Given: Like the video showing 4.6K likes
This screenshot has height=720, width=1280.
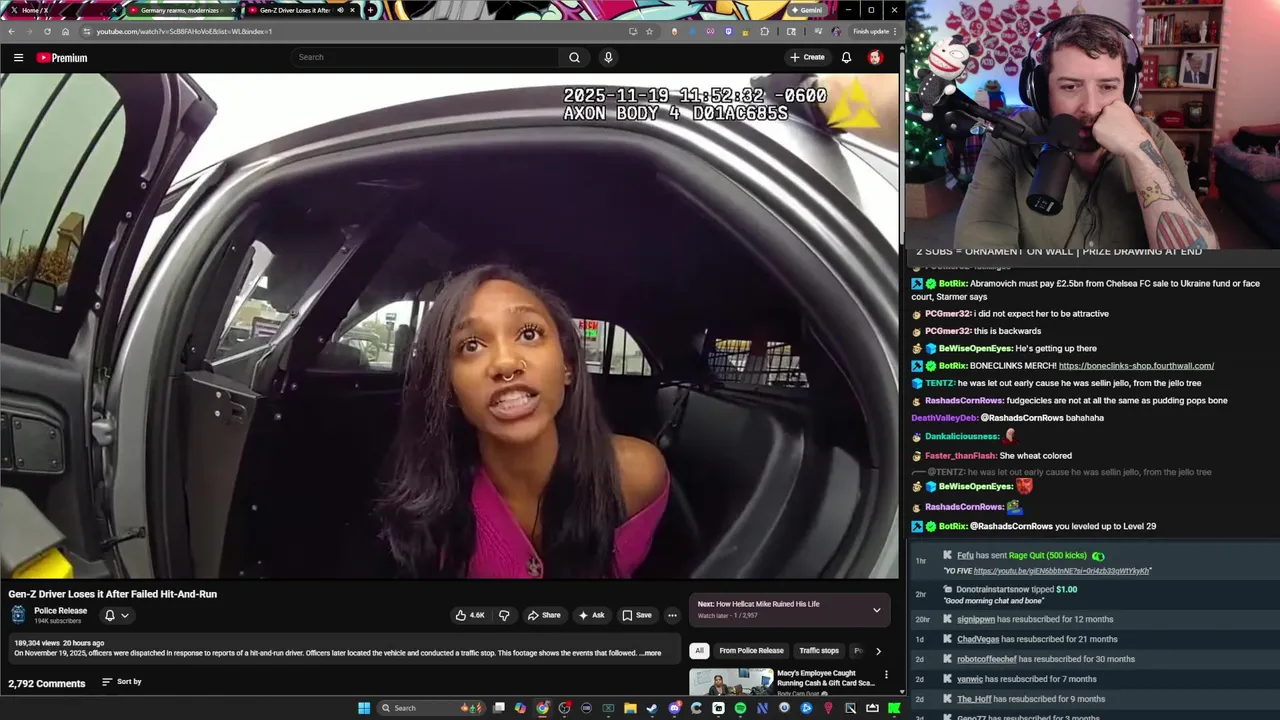Looking at the screenshot, I should pyautogui.click(x=470, y=615).
